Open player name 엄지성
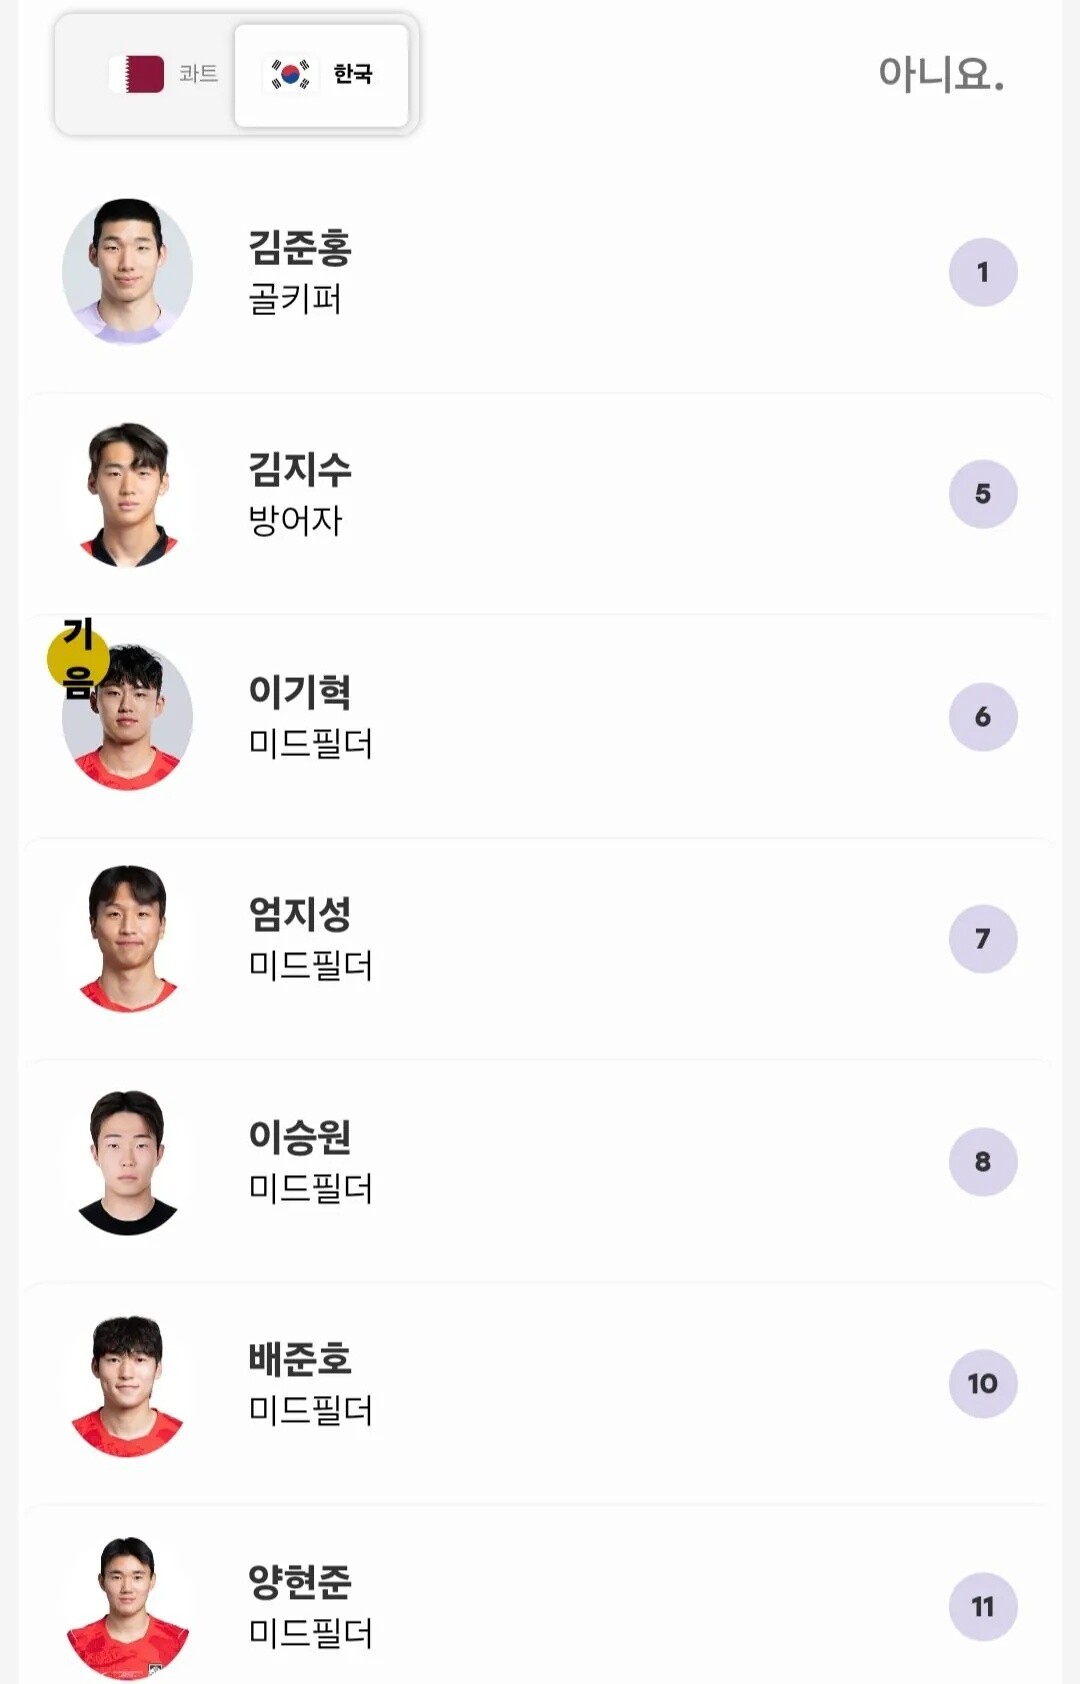The width and height of the screenshot is (1080, 1684). (300, 914)
